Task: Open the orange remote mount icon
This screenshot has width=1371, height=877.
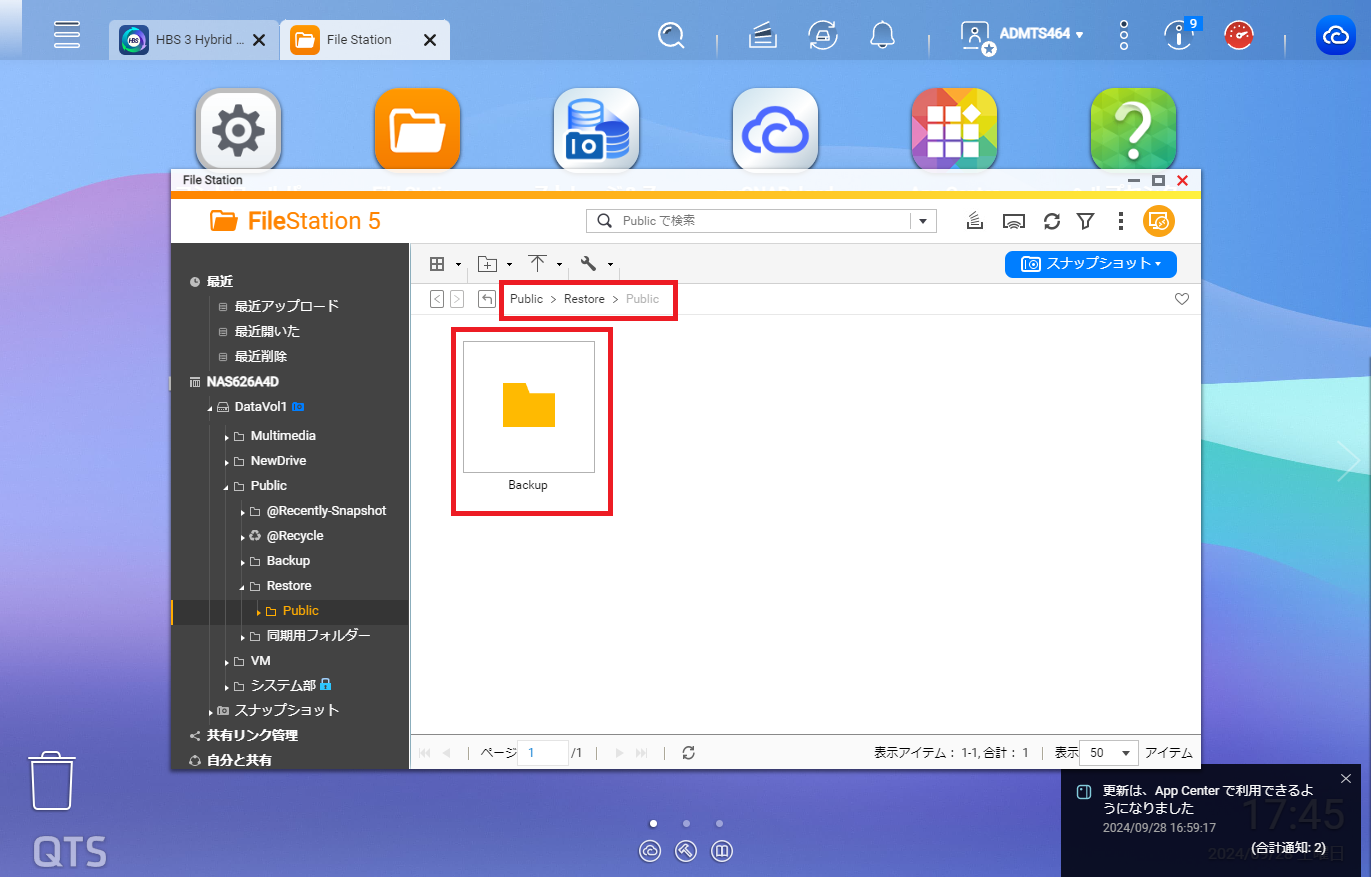Action: tap(1159, 221)
